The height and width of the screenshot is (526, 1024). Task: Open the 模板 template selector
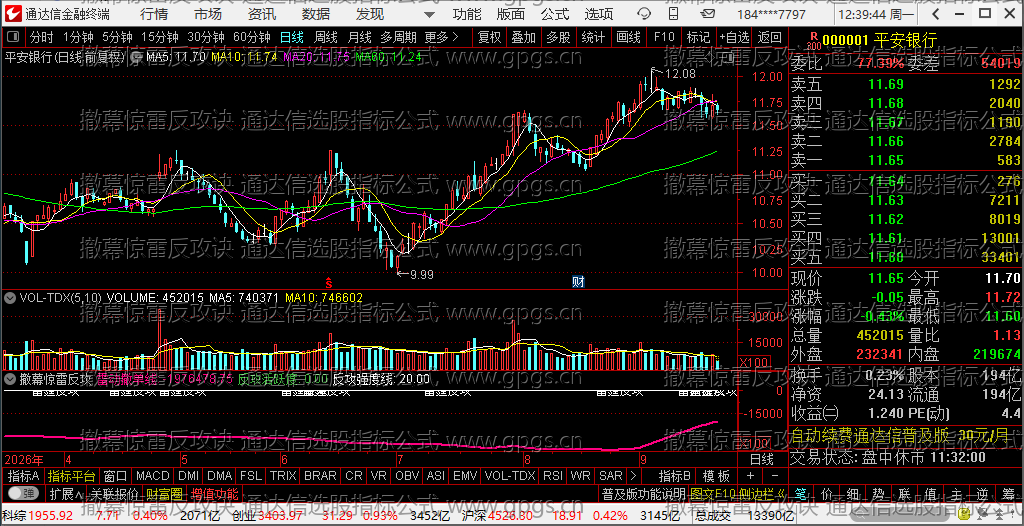point(716,475)
